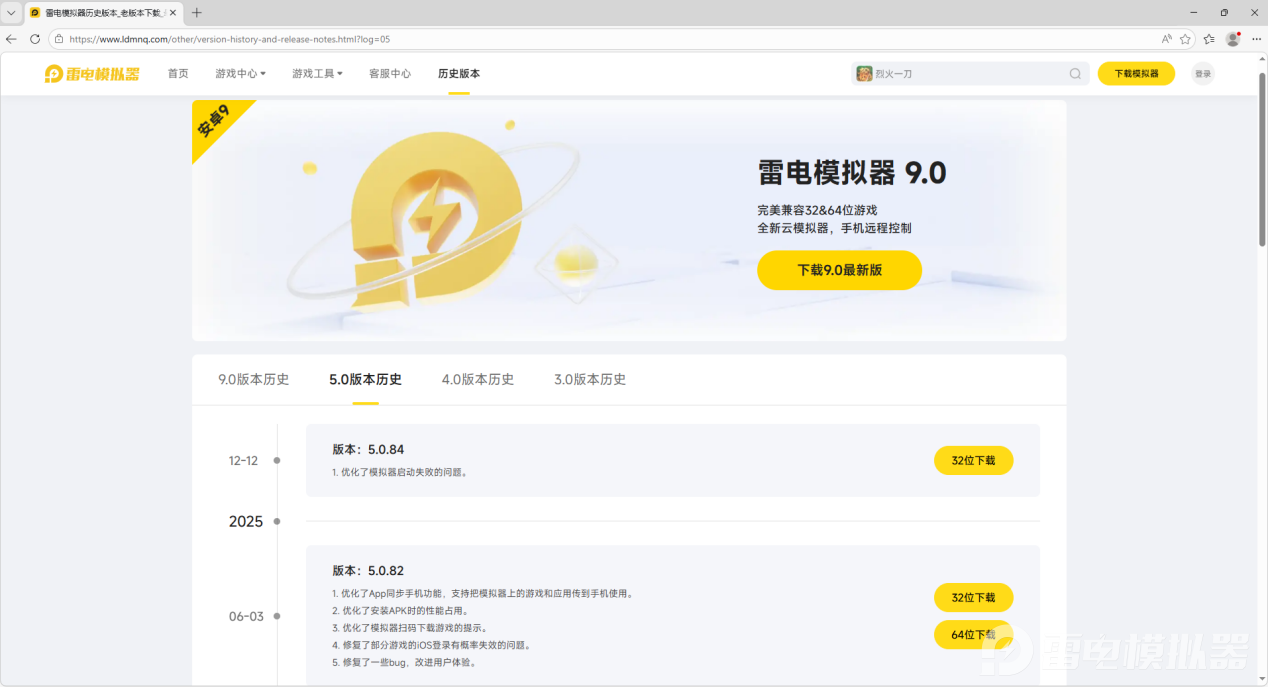Download 64位 for version 5.0.82
Viewport: 1268px width, 687px height.
[973, 635]
